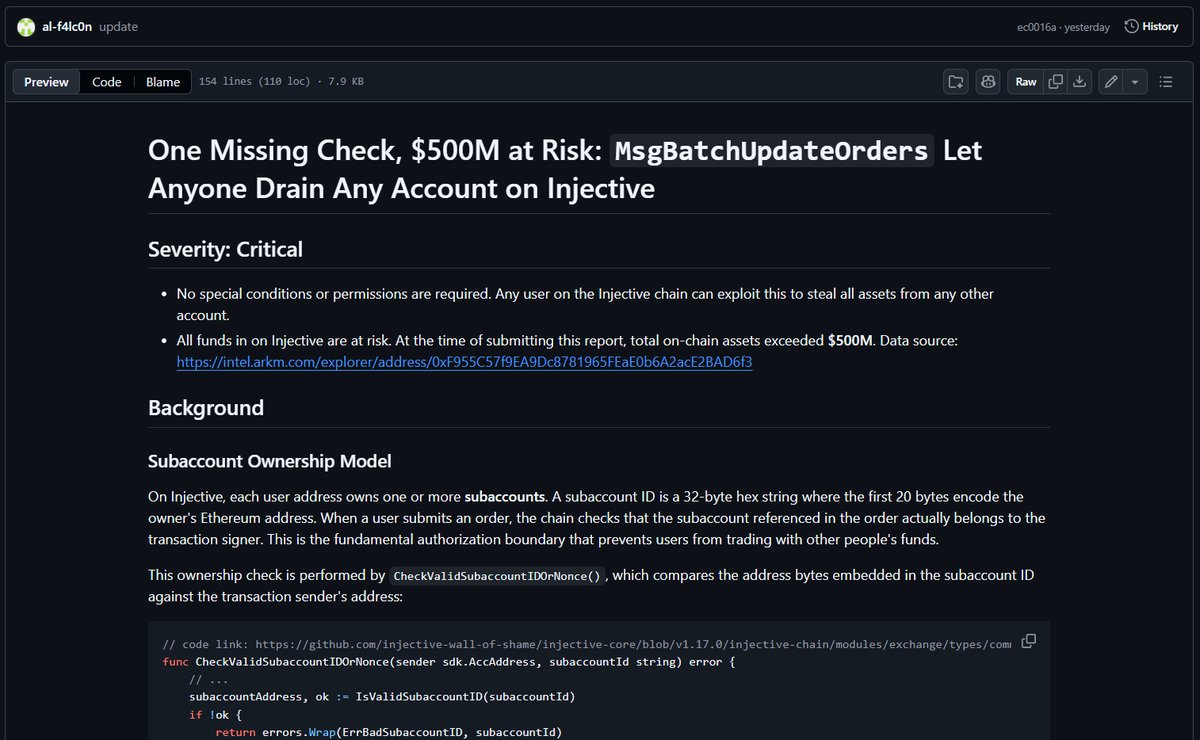Click the History clock icon
The height and width of the screenshot is (740, 1200).
point(1131,27)
